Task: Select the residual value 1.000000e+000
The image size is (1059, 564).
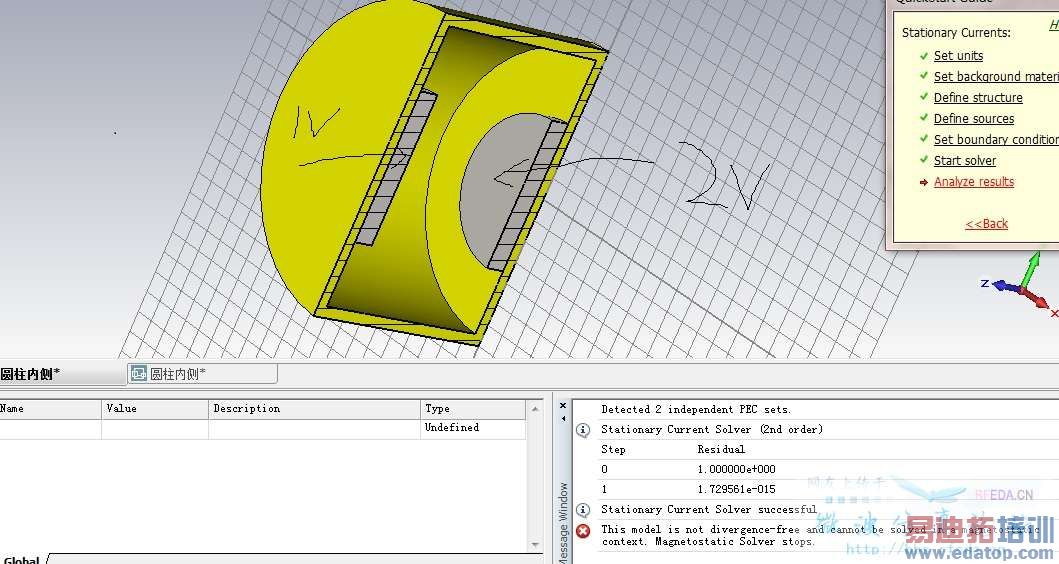Action: pyautogui.click(x=736, y=469)
